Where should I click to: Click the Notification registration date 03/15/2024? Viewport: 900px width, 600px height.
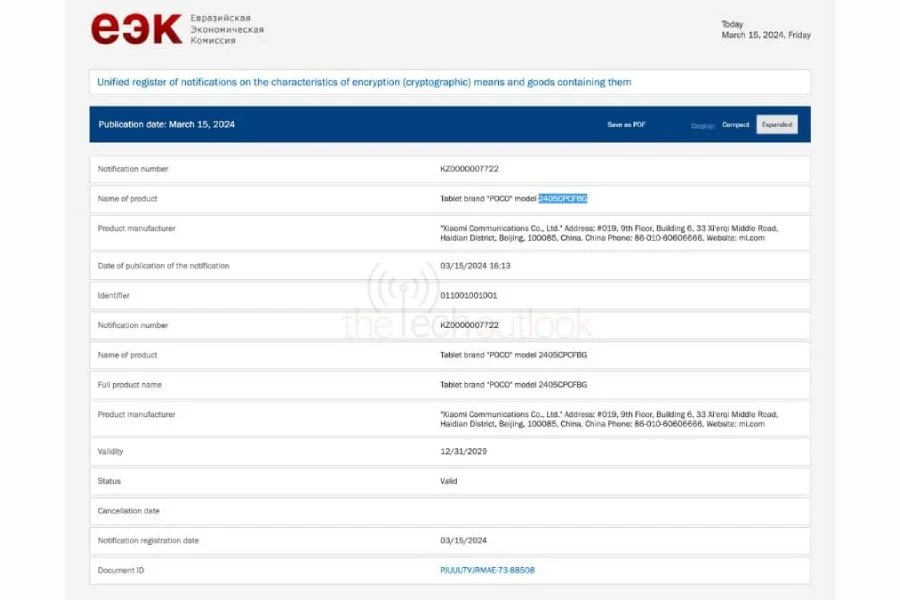pos(461,540)
